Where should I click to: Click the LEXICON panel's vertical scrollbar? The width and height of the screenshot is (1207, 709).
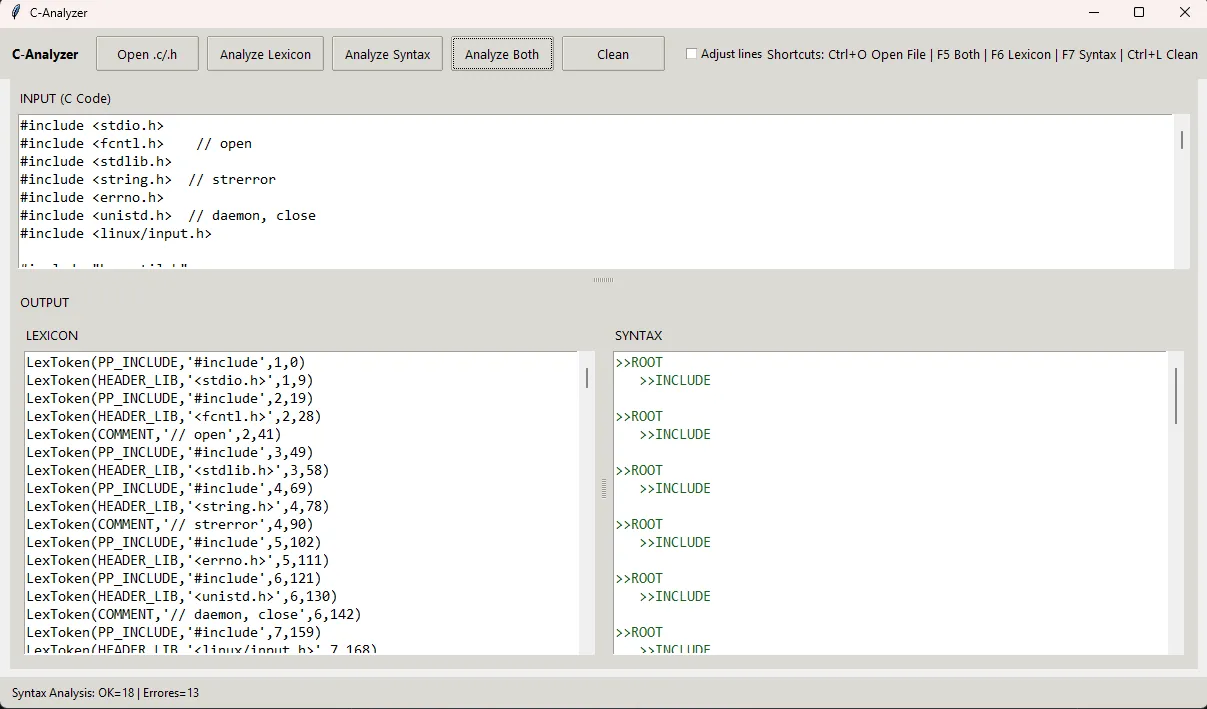(x=586, y=378)
